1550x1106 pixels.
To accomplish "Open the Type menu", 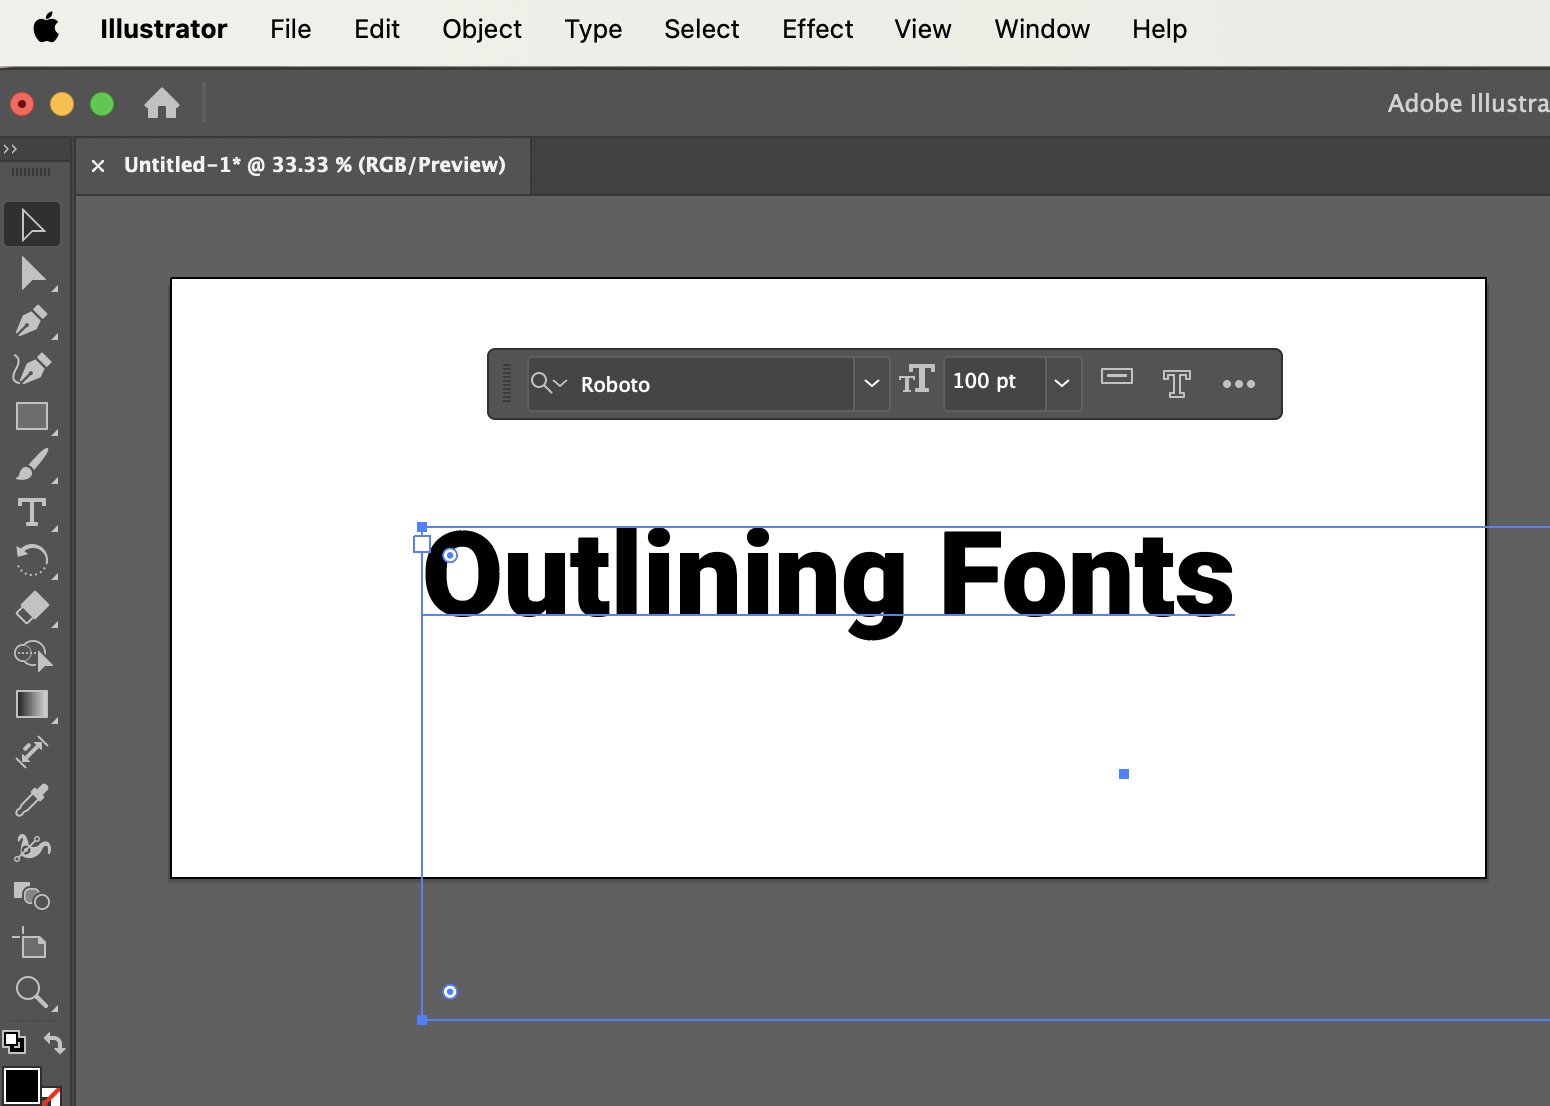I will [592, 30].
